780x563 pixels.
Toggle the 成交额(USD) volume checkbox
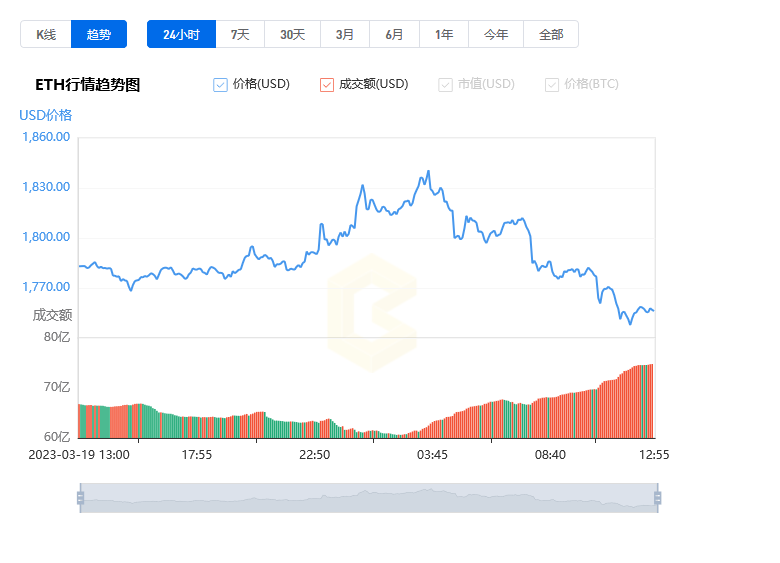click(x=327, y=85)
